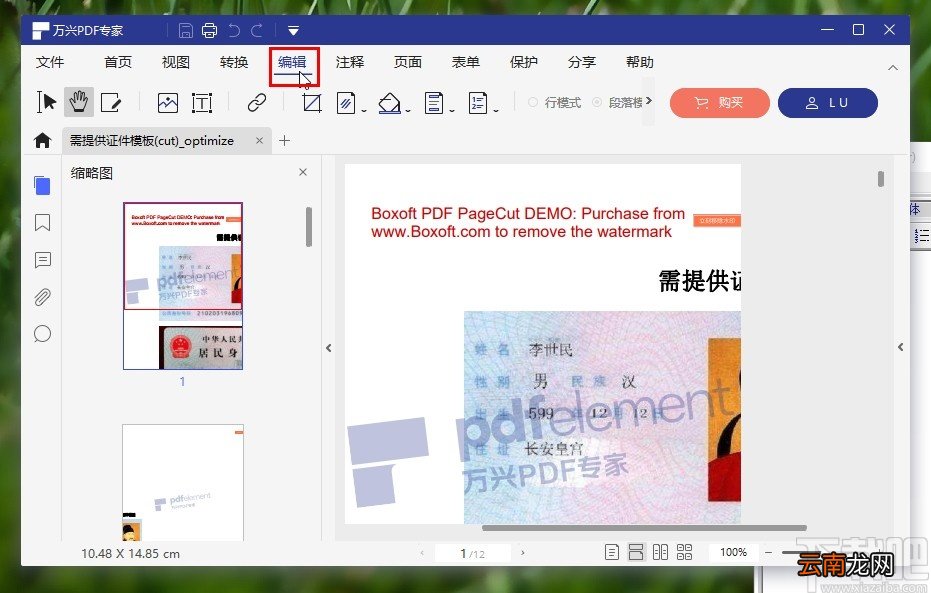This screenshot has height=593, width=931.
Task: Undo the last action in the title bar
Action: click(234, 30)
